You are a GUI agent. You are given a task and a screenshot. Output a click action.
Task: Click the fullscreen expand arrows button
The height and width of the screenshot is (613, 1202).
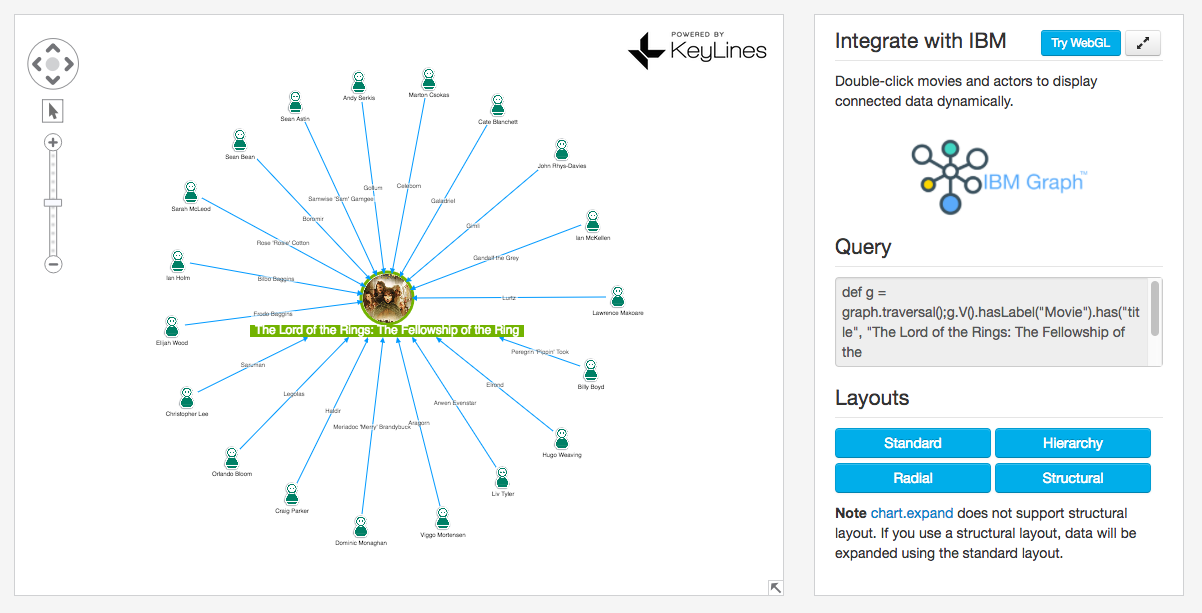click(x=1143, y=43)
